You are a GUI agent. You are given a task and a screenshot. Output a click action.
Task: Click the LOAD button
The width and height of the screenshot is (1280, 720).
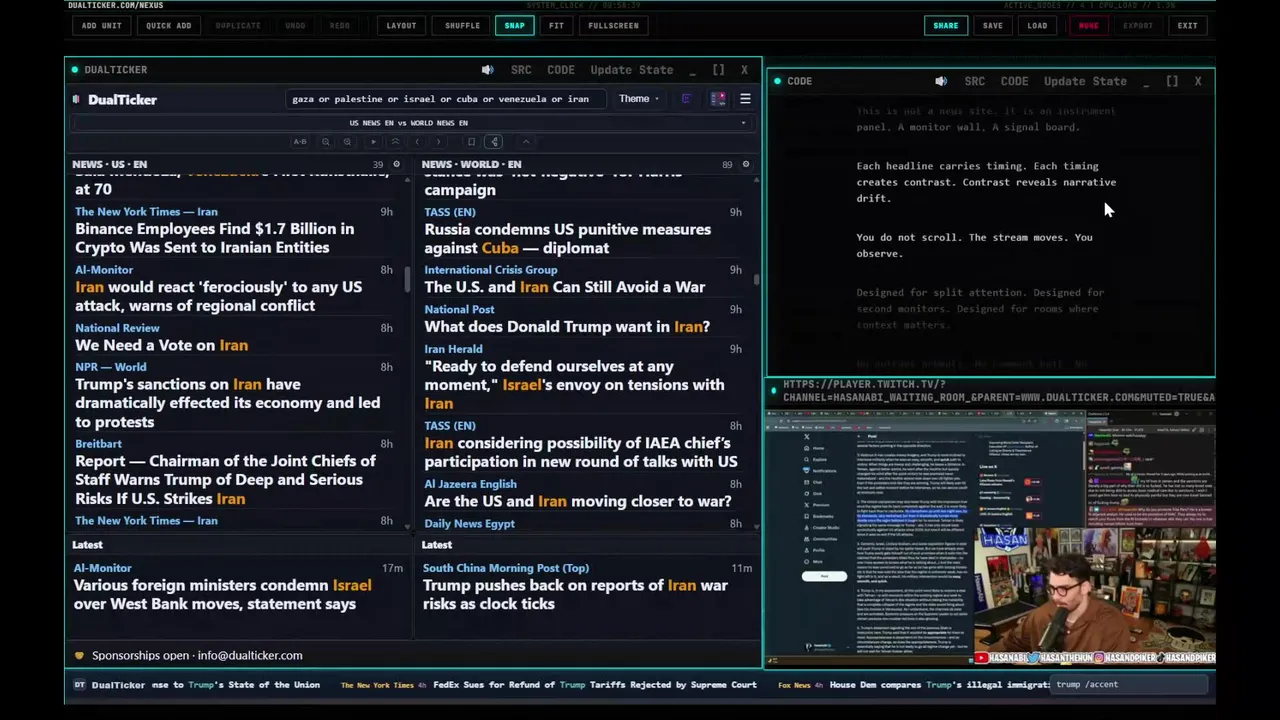pyautogui.click(x=1037, y=25)
